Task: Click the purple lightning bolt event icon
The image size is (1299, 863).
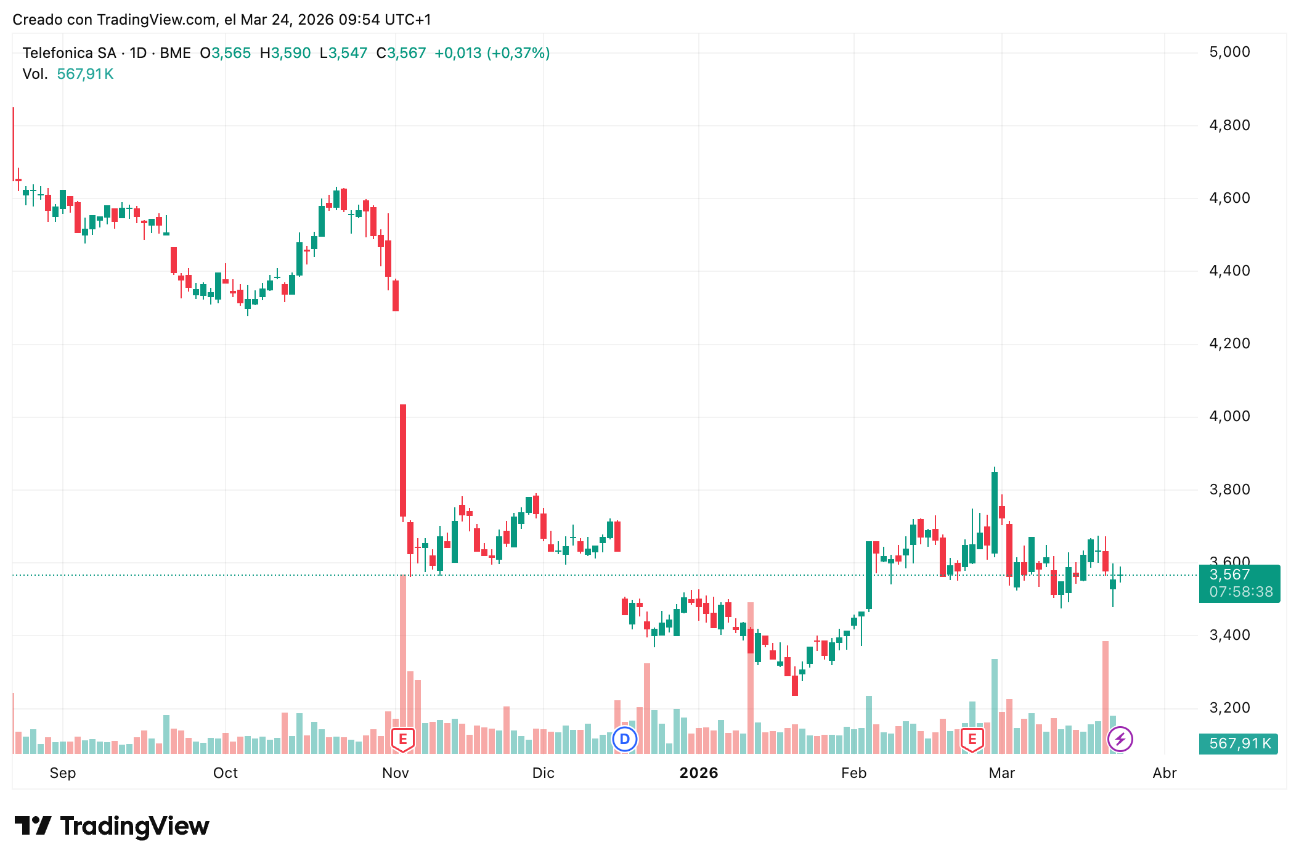Action: pos(1121,739)
